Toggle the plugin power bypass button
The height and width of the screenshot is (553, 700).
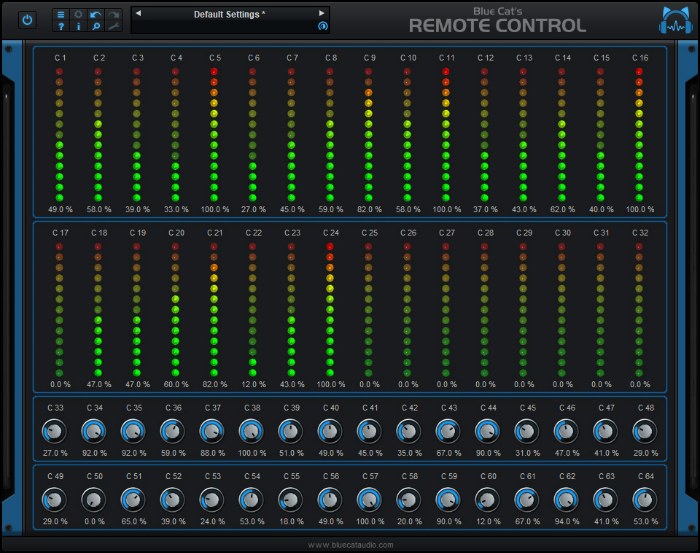click(27, 20)
